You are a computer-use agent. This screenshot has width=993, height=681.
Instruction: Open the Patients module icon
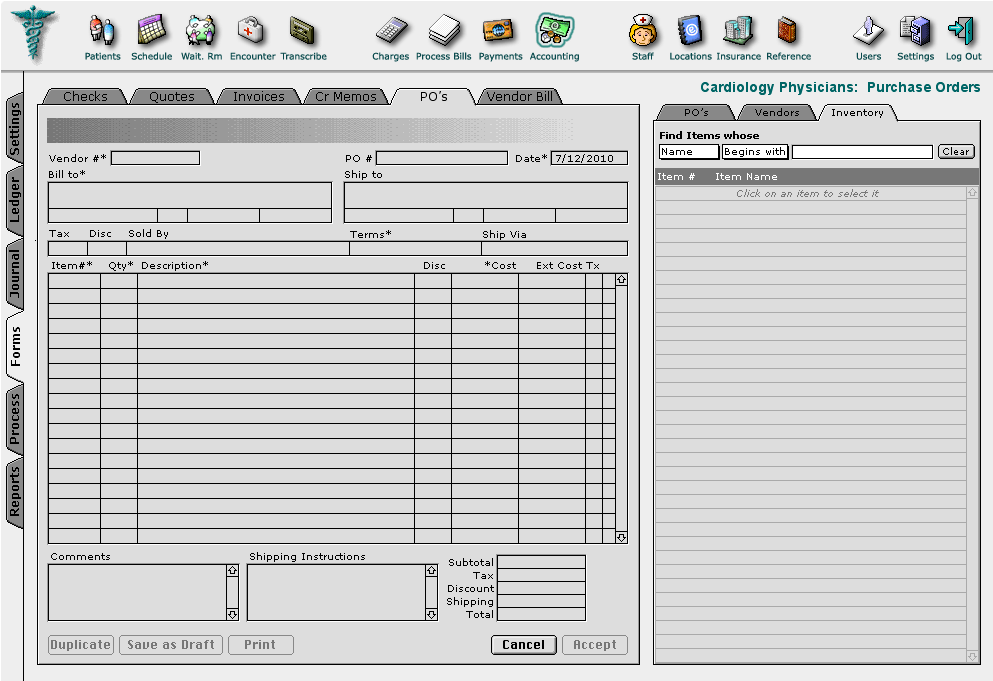(102, 30)
